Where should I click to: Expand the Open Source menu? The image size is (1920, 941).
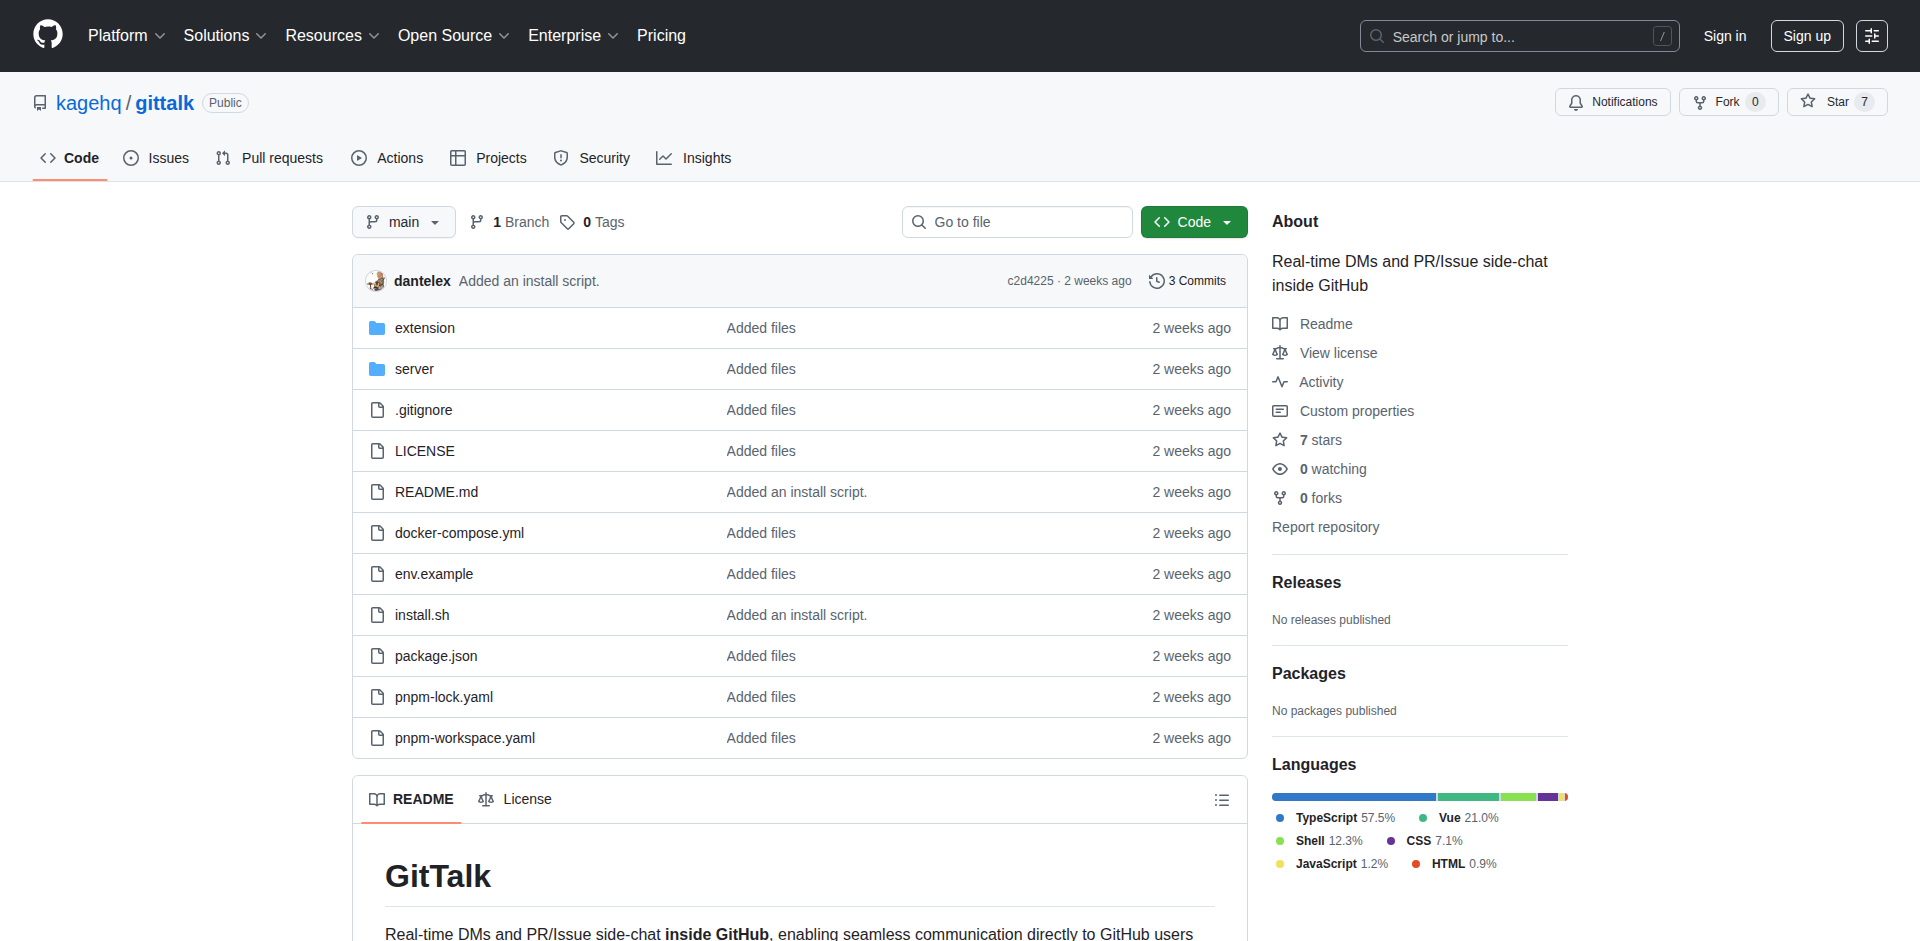pyautogui.click(x=453, y=36)
